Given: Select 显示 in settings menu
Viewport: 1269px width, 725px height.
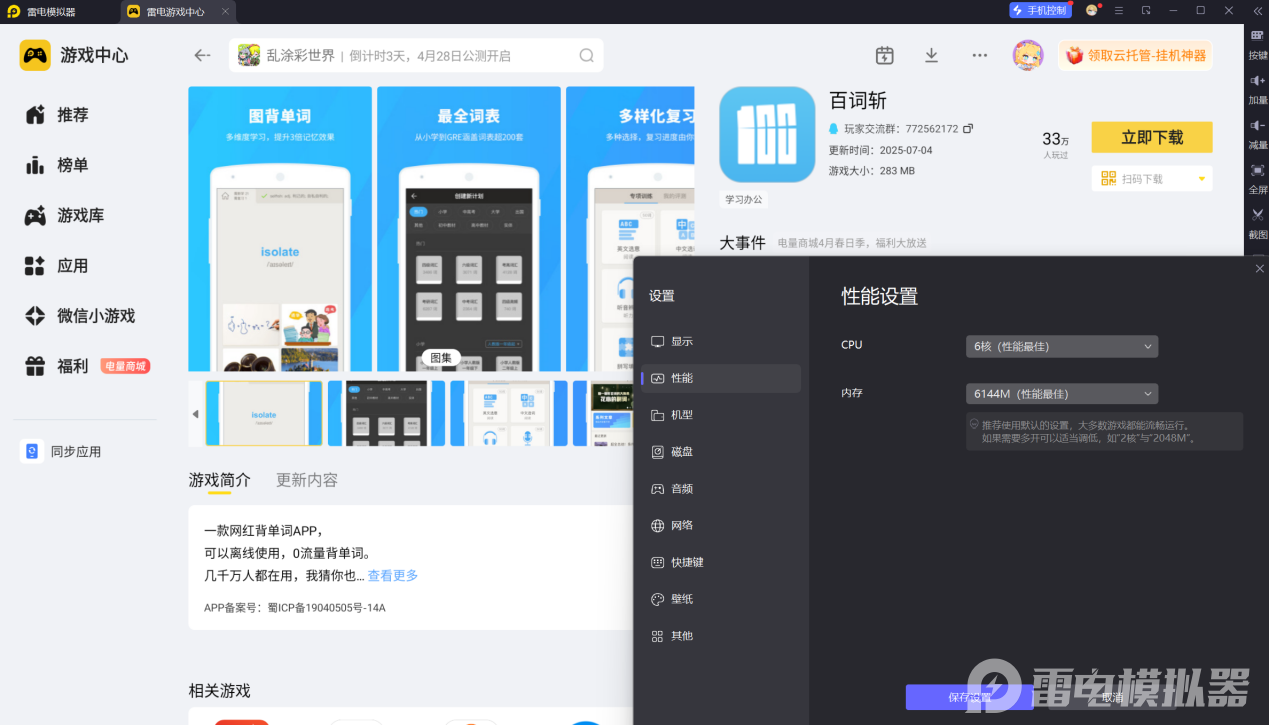Looking at the screenshot, I should tap(720, 341).
